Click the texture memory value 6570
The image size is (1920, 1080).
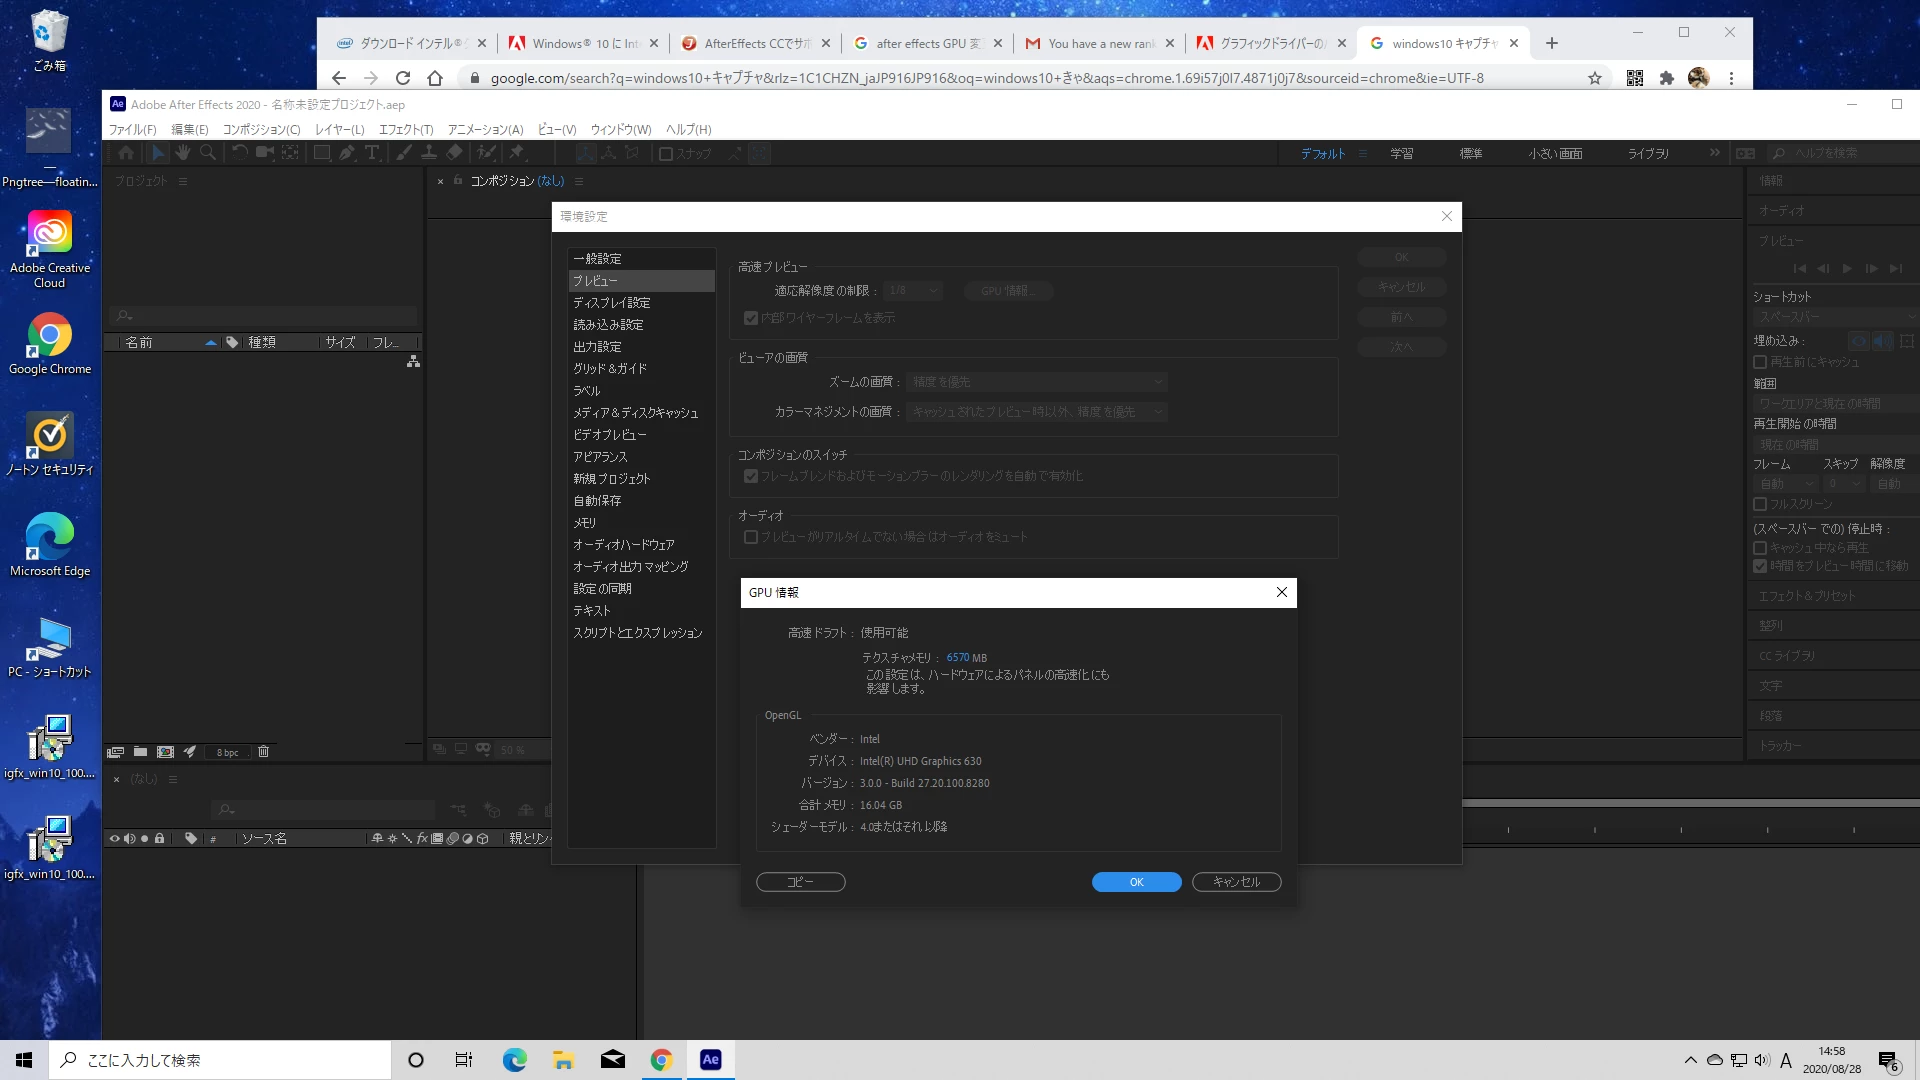click(957, 658)
